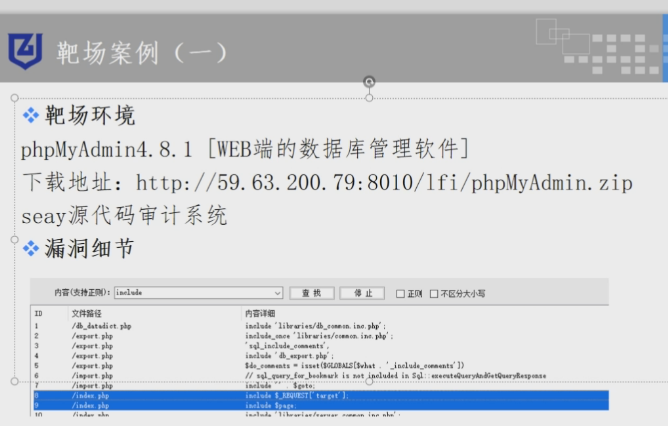Click the ID column header
668x426 pixels.
pos(38,314)
